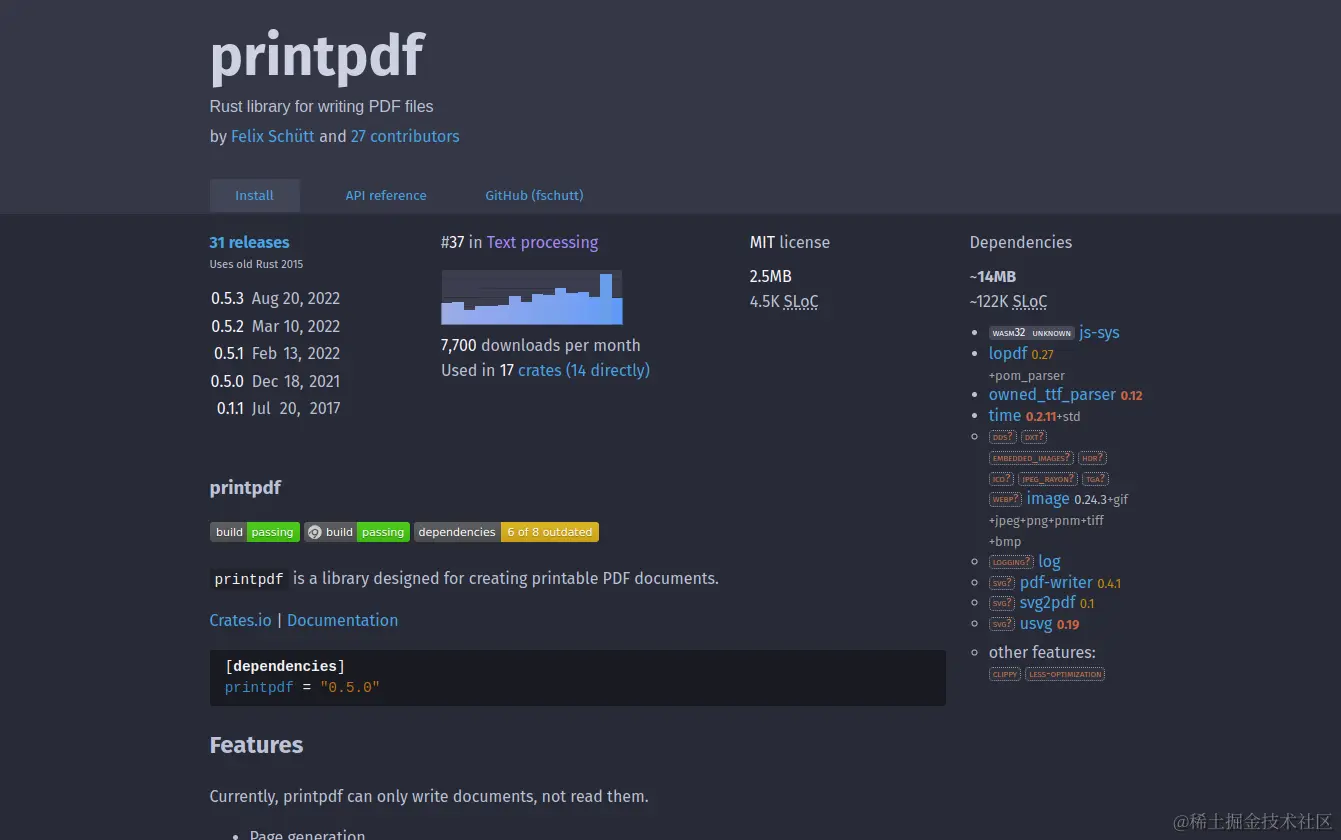Click usvg version 0.19 text

click(x=1068, y=624)
